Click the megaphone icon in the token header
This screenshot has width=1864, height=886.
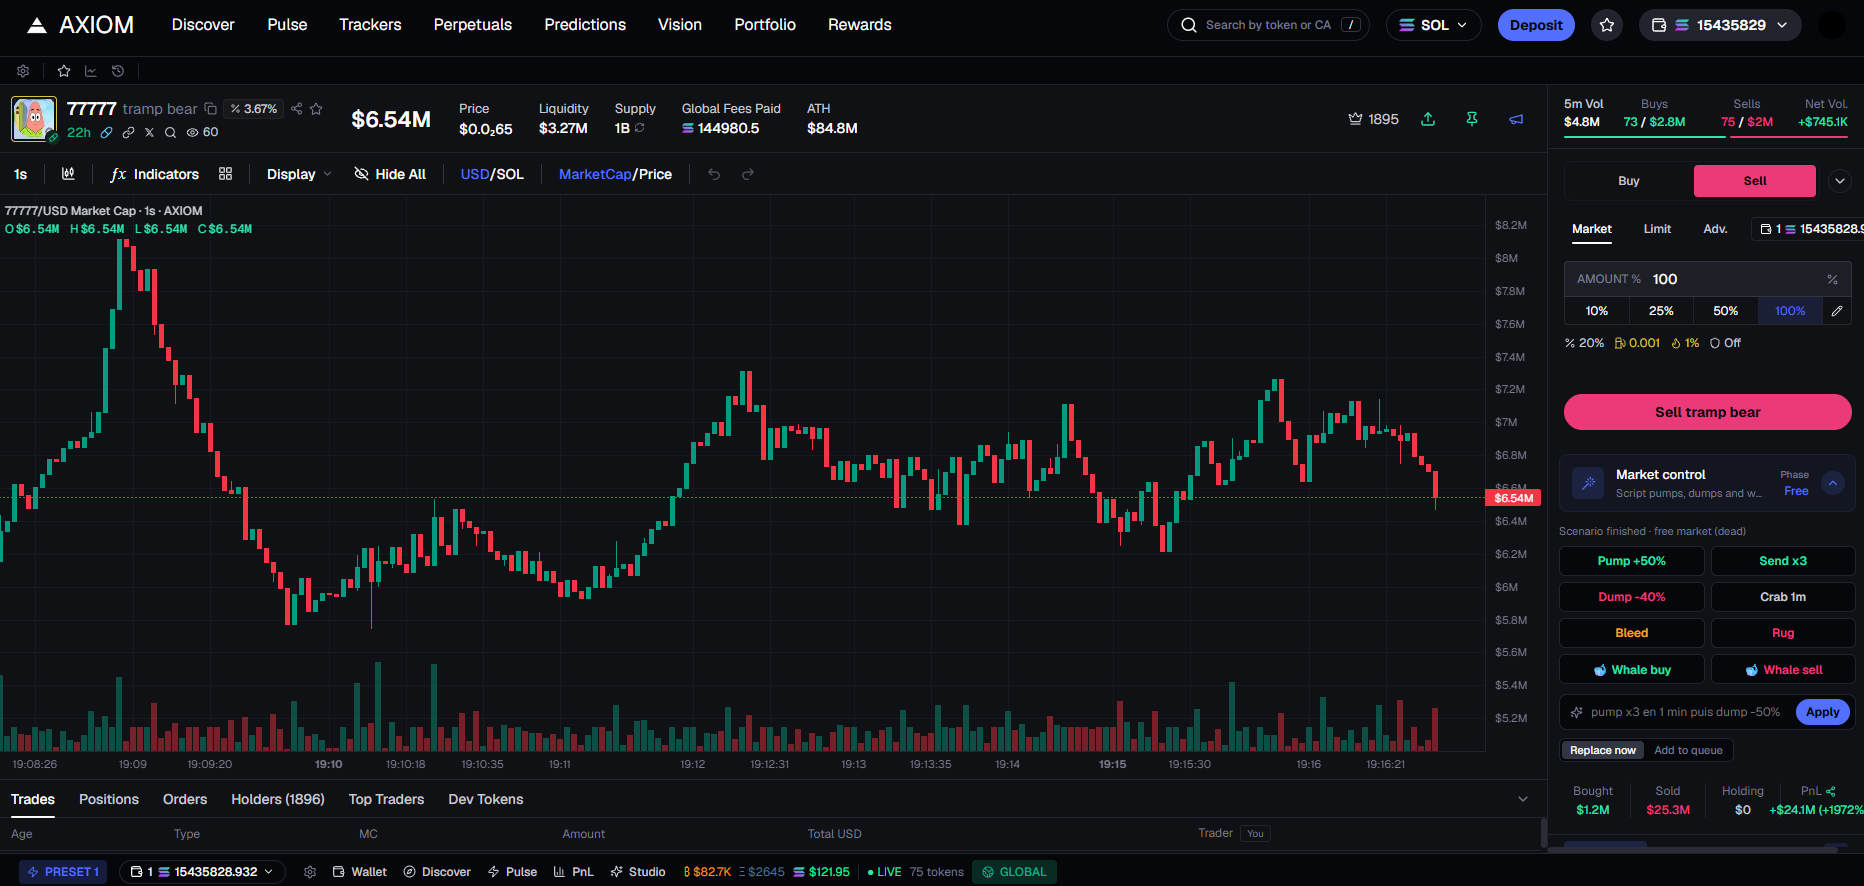click(1516, 119)
